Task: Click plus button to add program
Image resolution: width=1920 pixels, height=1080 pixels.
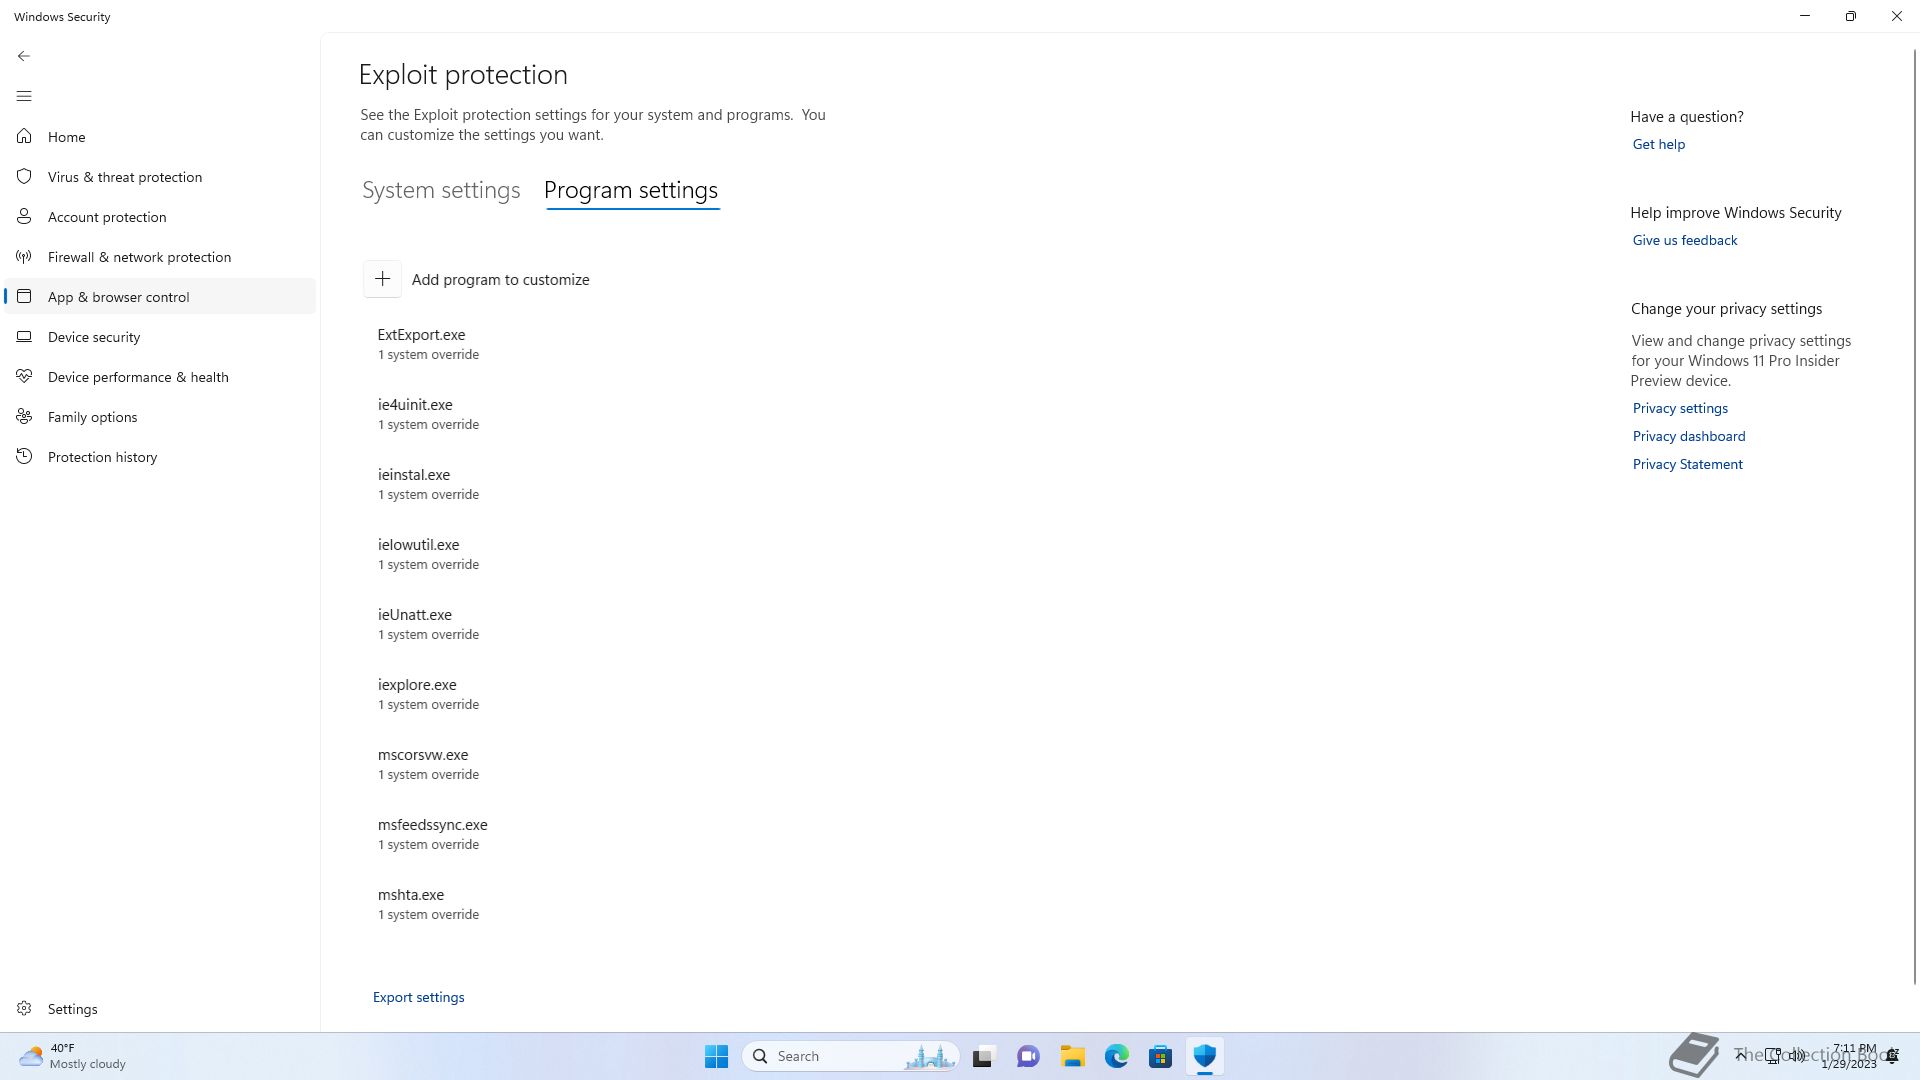Action: [382, 279]
